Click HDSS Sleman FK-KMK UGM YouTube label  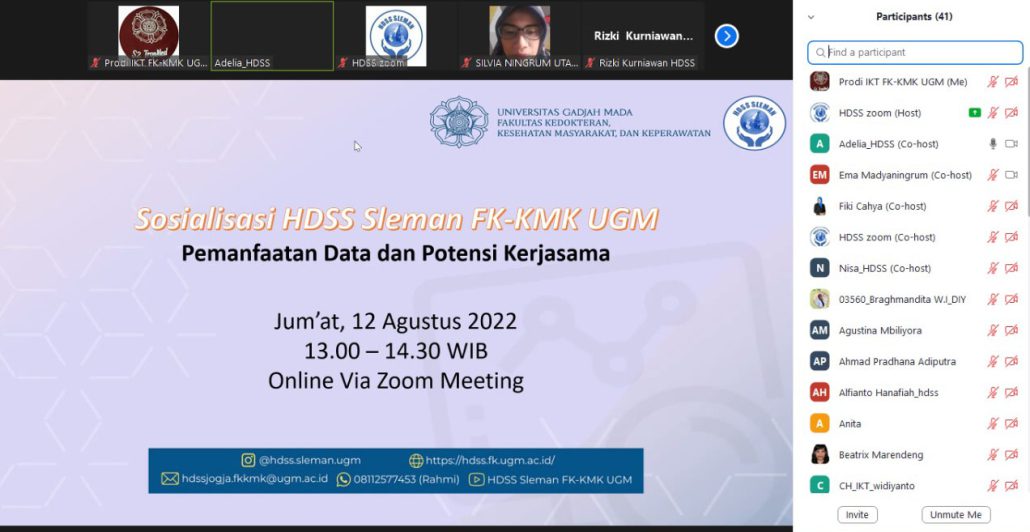point(559,479)
